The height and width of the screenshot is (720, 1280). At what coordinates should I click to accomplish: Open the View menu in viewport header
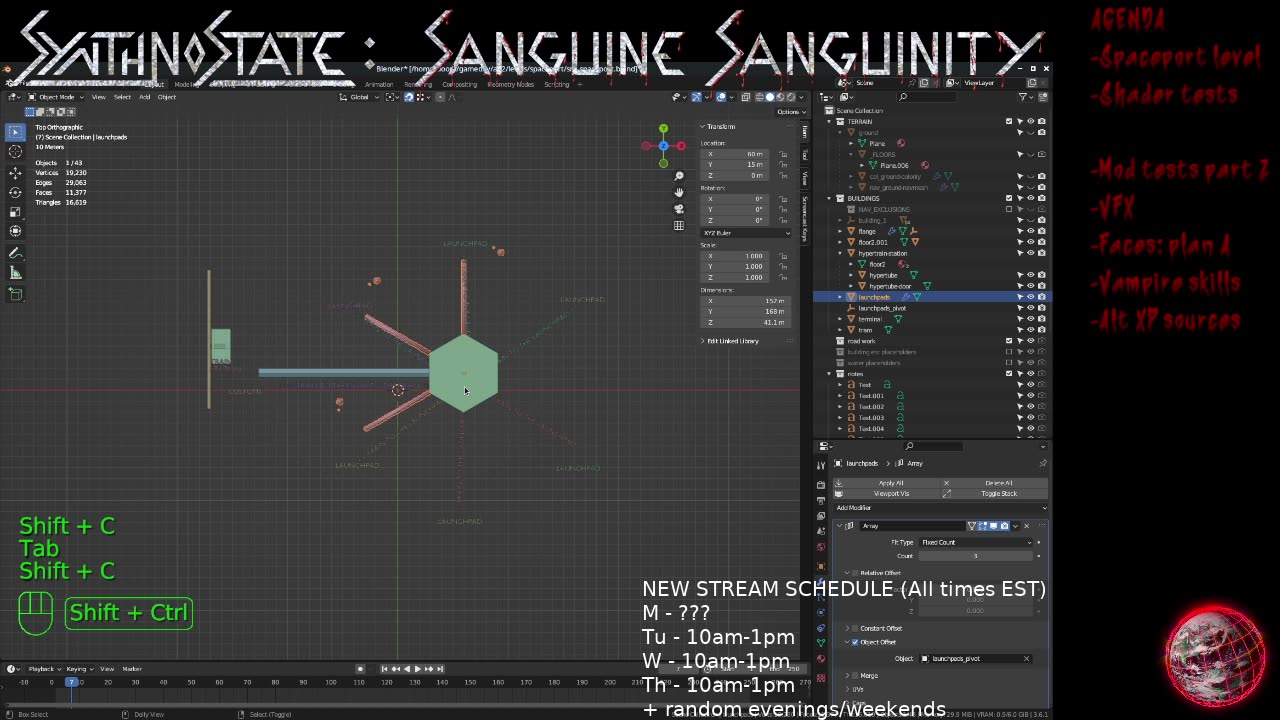pos(99,97)
